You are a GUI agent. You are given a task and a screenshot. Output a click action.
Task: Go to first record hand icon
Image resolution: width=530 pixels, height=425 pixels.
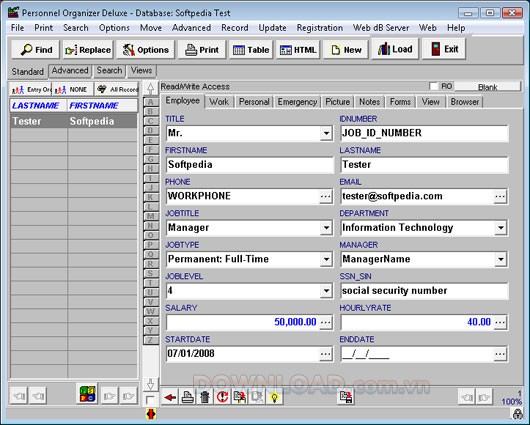[x=19, y=396]
